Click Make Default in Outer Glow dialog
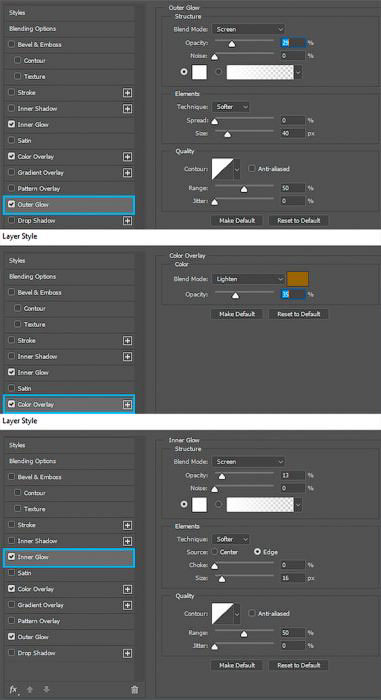Viewport: 381px width, 700px height. (x=237, y=221)
